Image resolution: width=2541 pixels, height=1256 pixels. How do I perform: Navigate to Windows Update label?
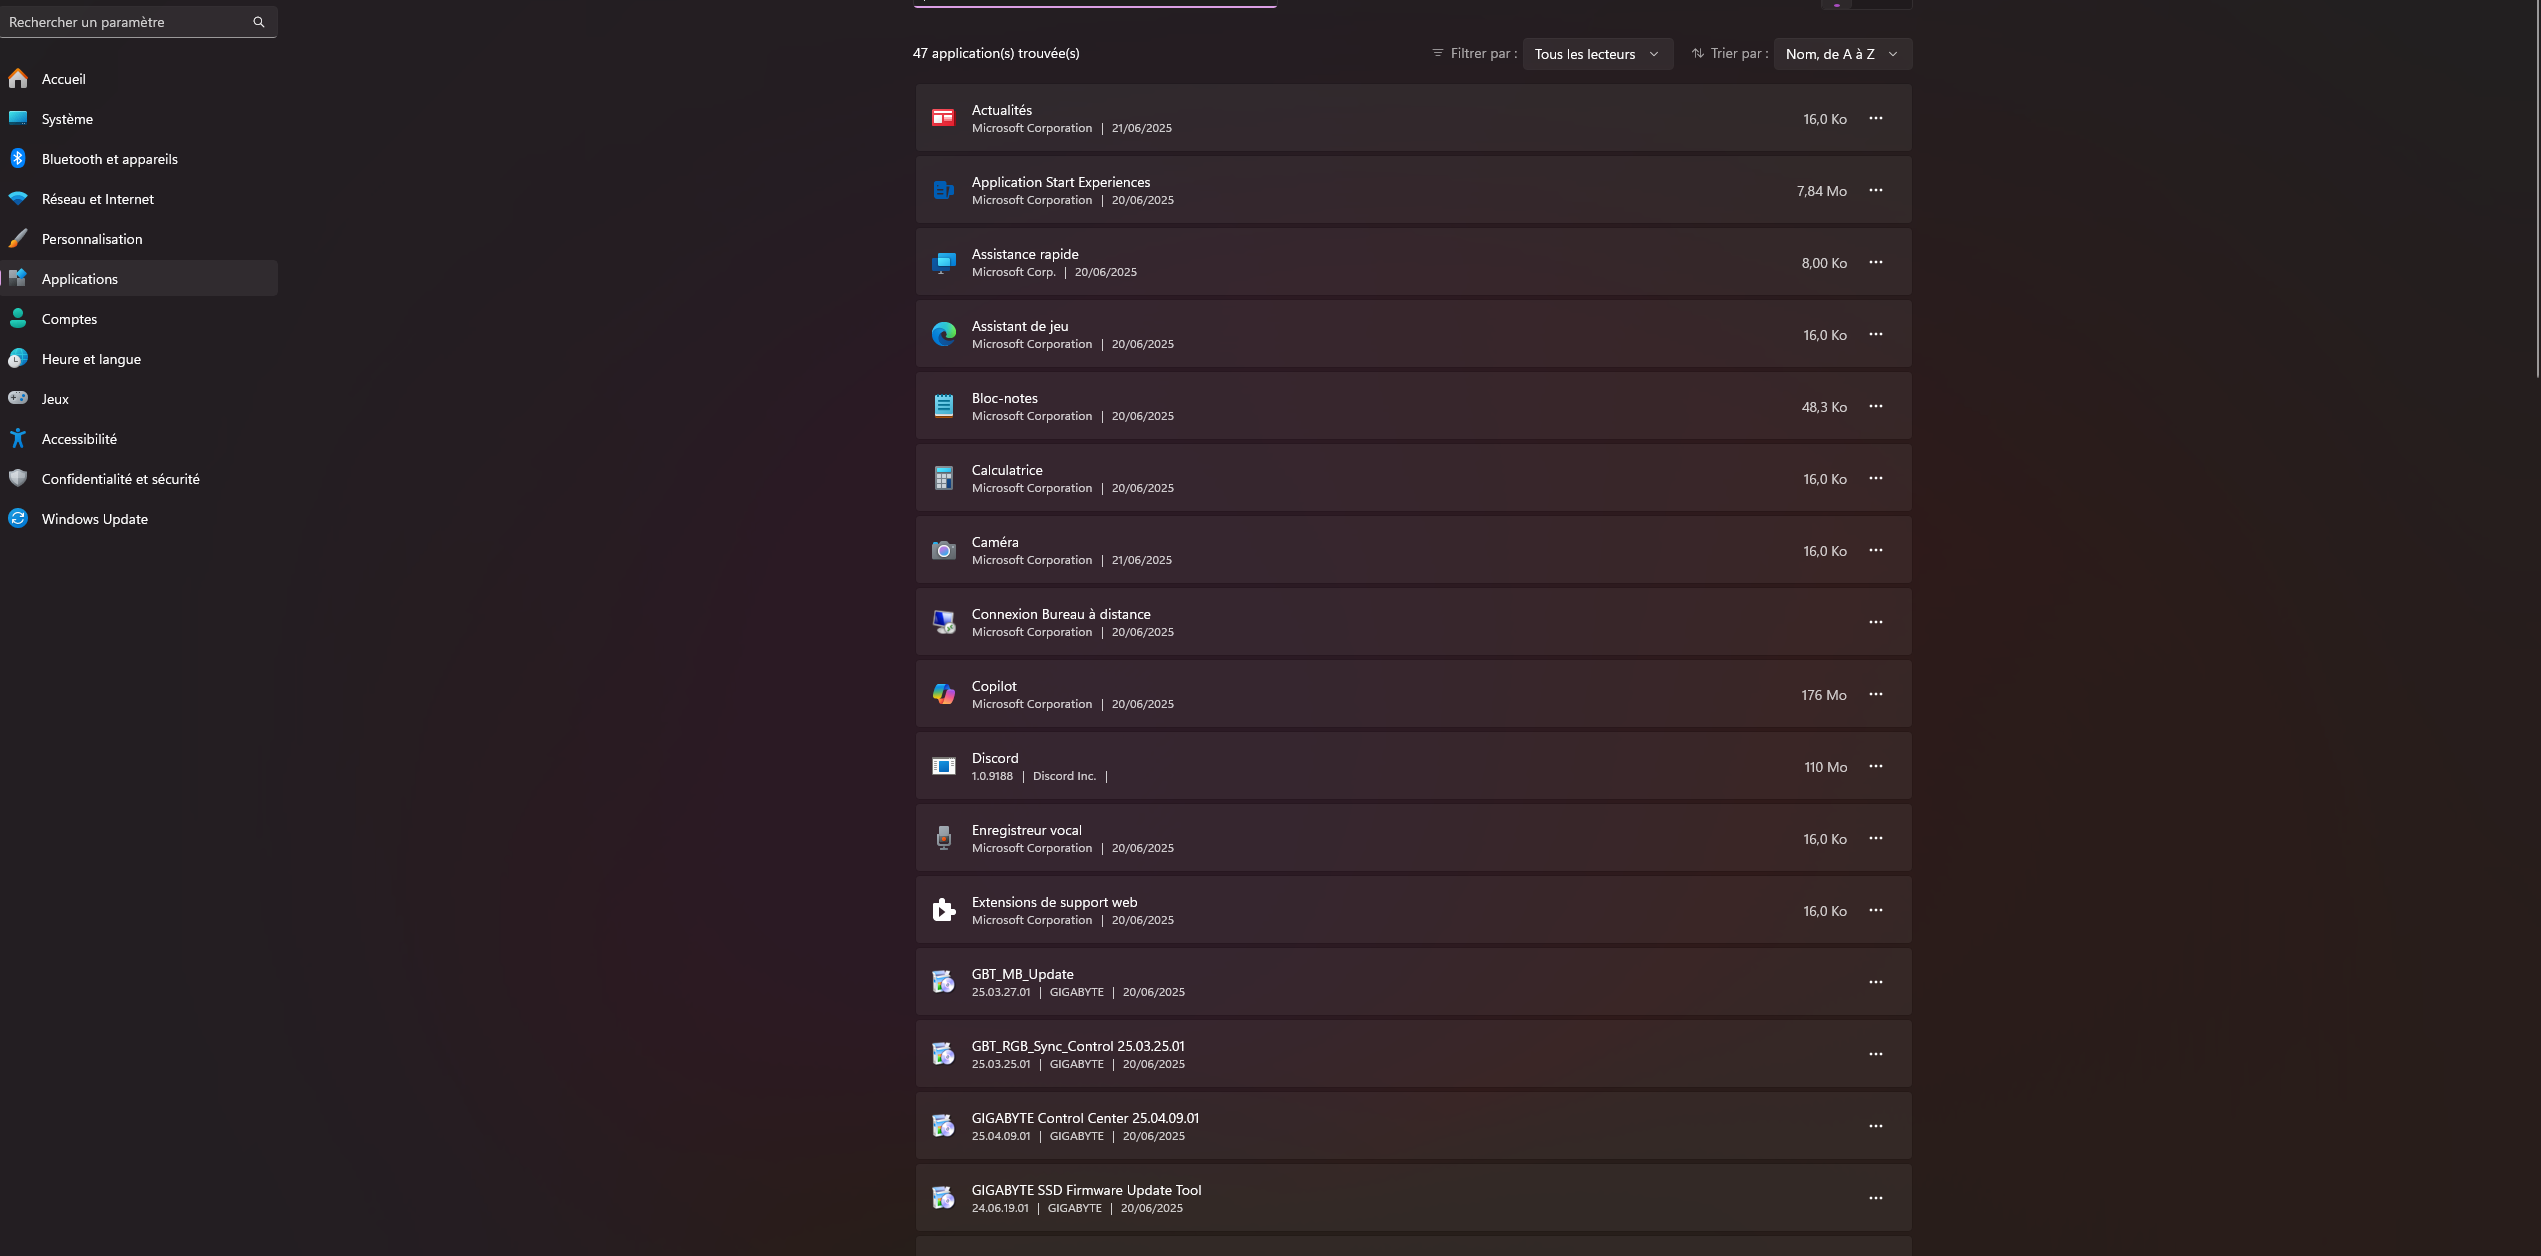pos(95,519)
